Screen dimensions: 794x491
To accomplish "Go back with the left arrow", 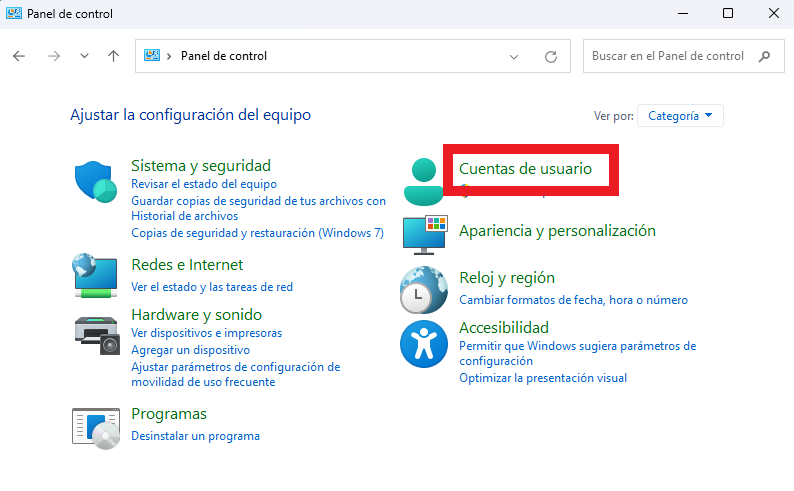I will (x=19, y=56).
